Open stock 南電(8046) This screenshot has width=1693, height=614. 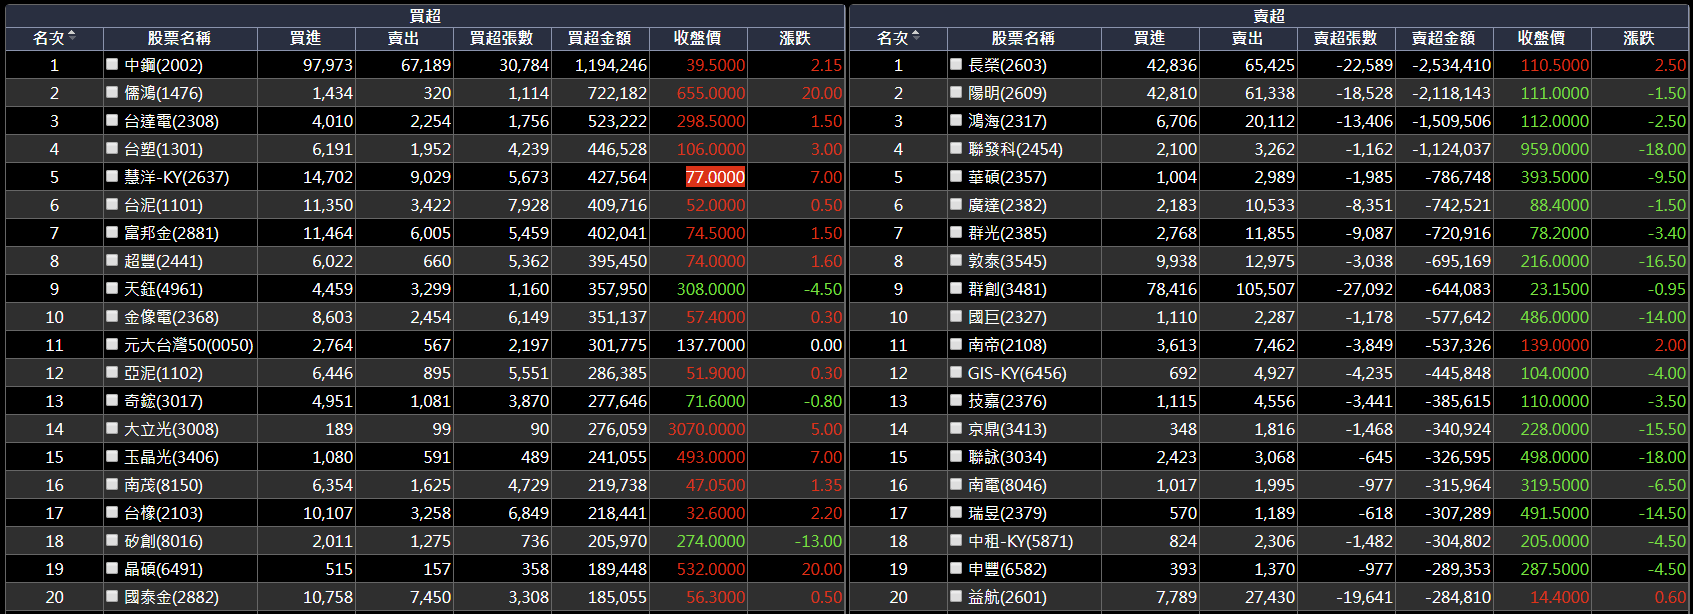pos(1007,485)
